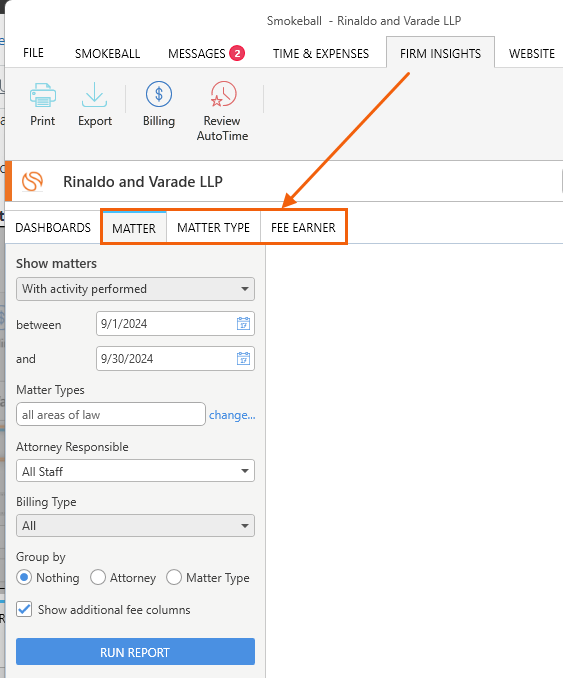The height and width of the screenshot is (678, 563).
Task: Switch to the Fee Earner tab
Action: coord(303,227)
